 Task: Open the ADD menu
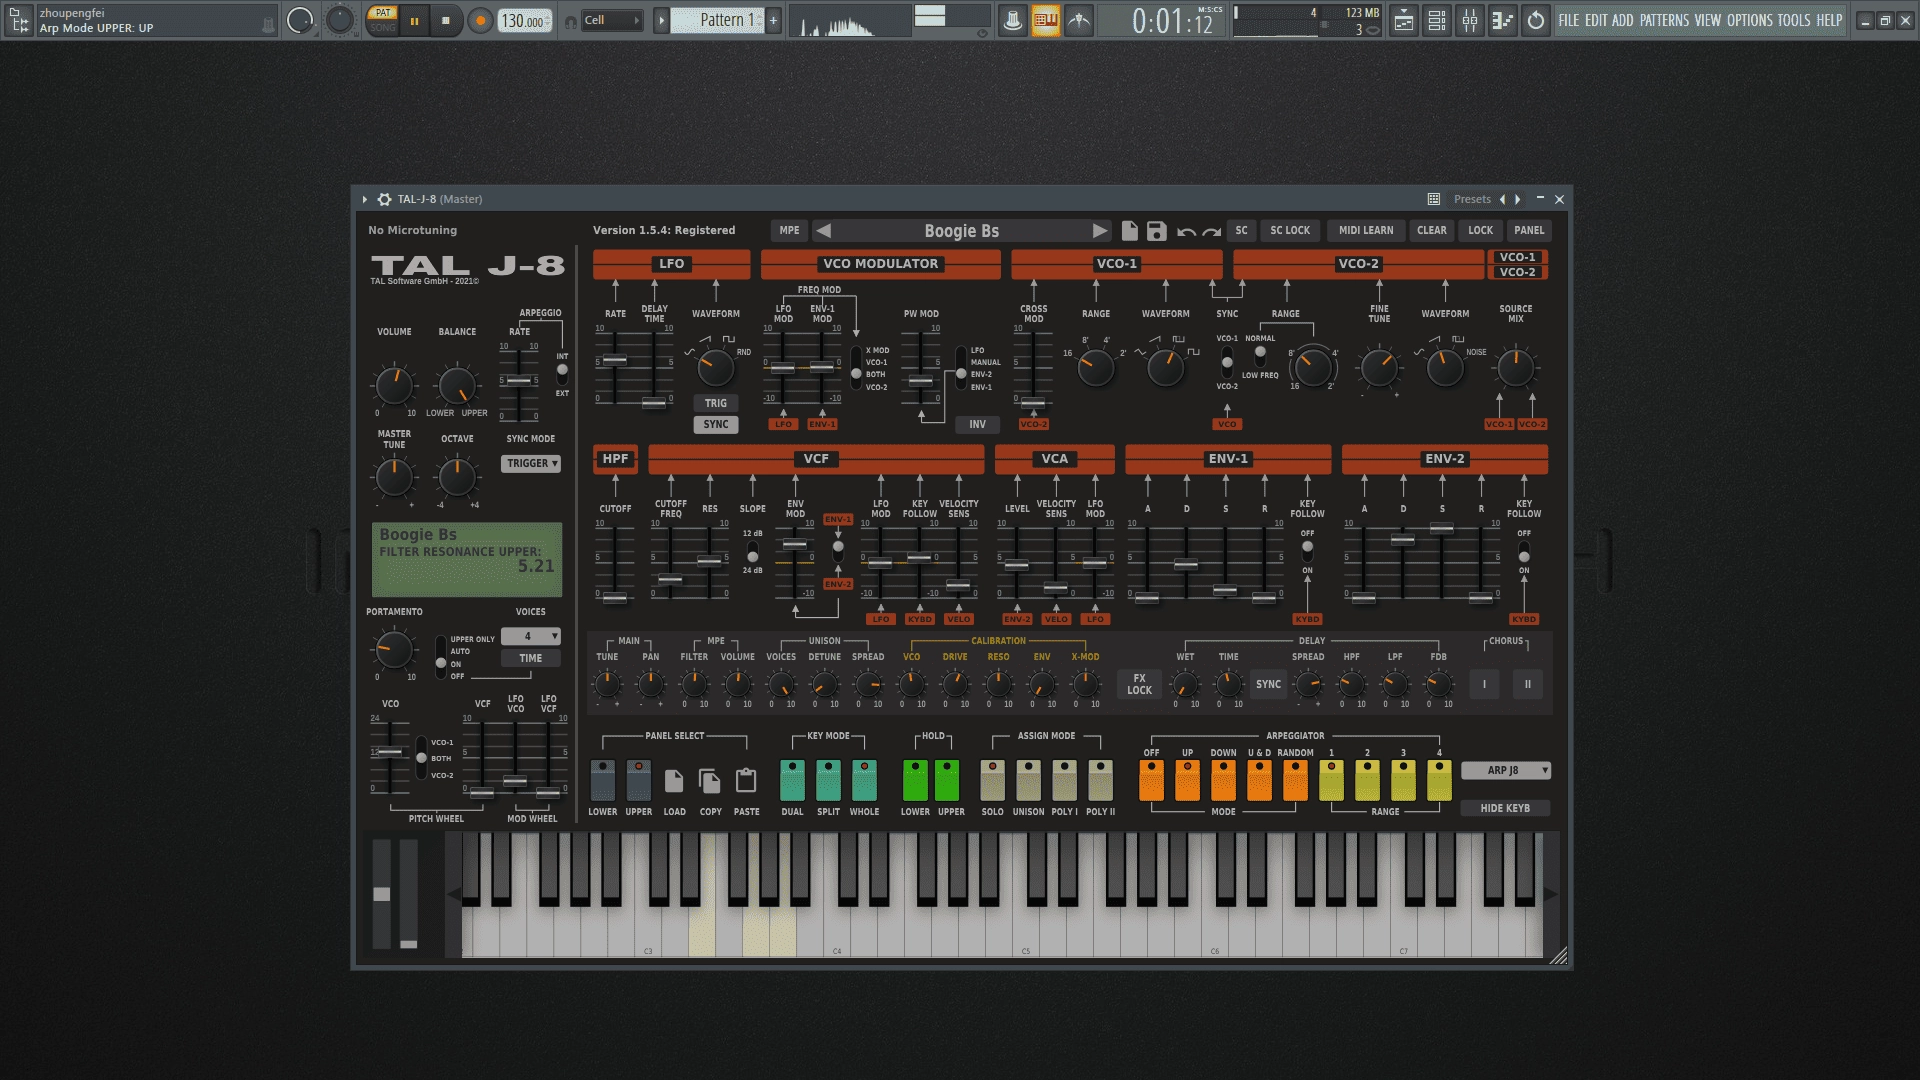point(1622,20)
